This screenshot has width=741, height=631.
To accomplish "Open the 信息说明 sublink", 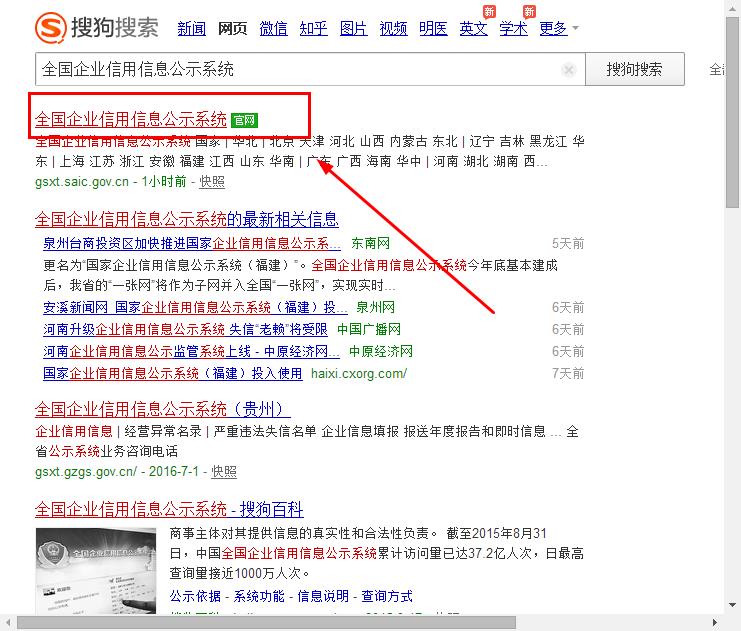I will pyautogui.click(x=323, y=596).
